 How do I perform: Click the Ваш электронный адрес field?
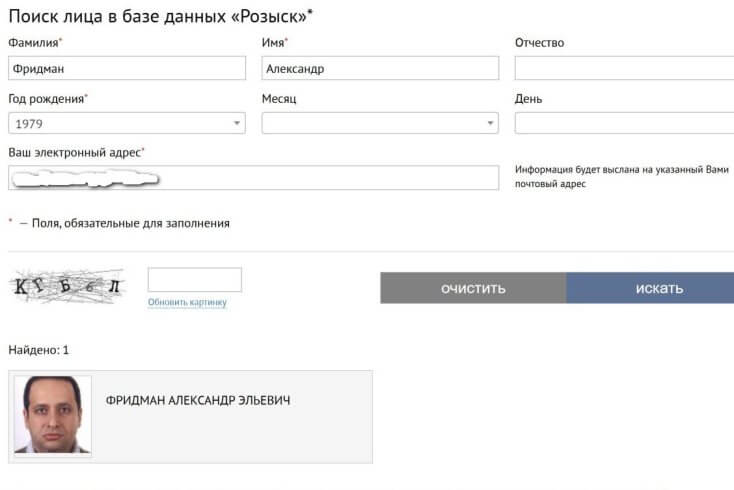(x=253, y=178)
